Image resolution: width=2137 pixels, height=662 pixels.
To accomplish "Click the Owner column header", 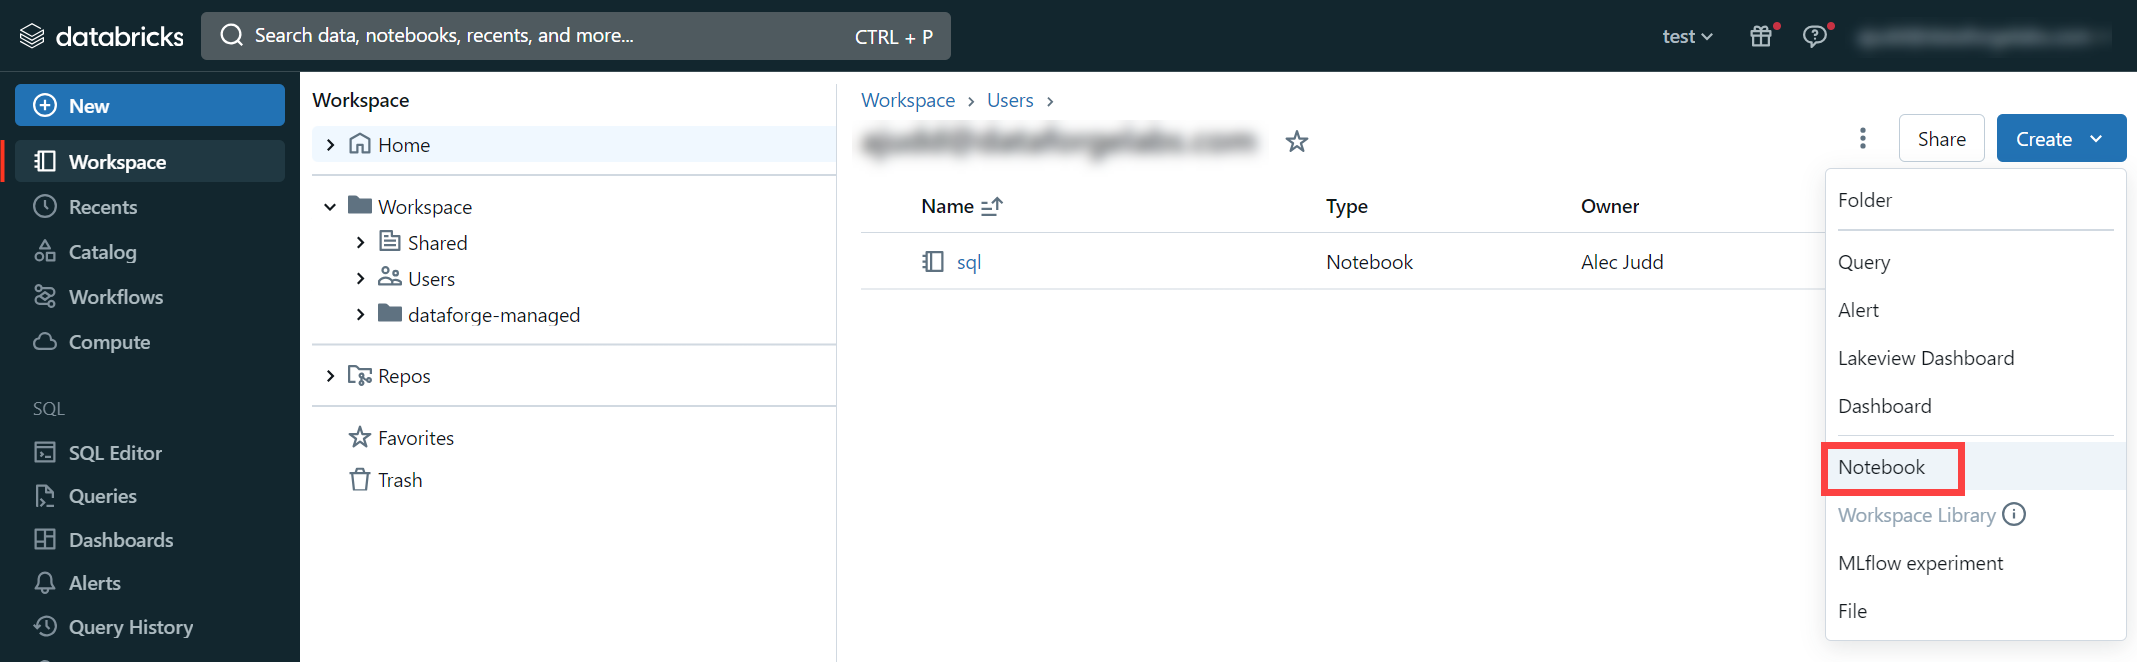I will pyautogui.click(x=1609, y=206).
